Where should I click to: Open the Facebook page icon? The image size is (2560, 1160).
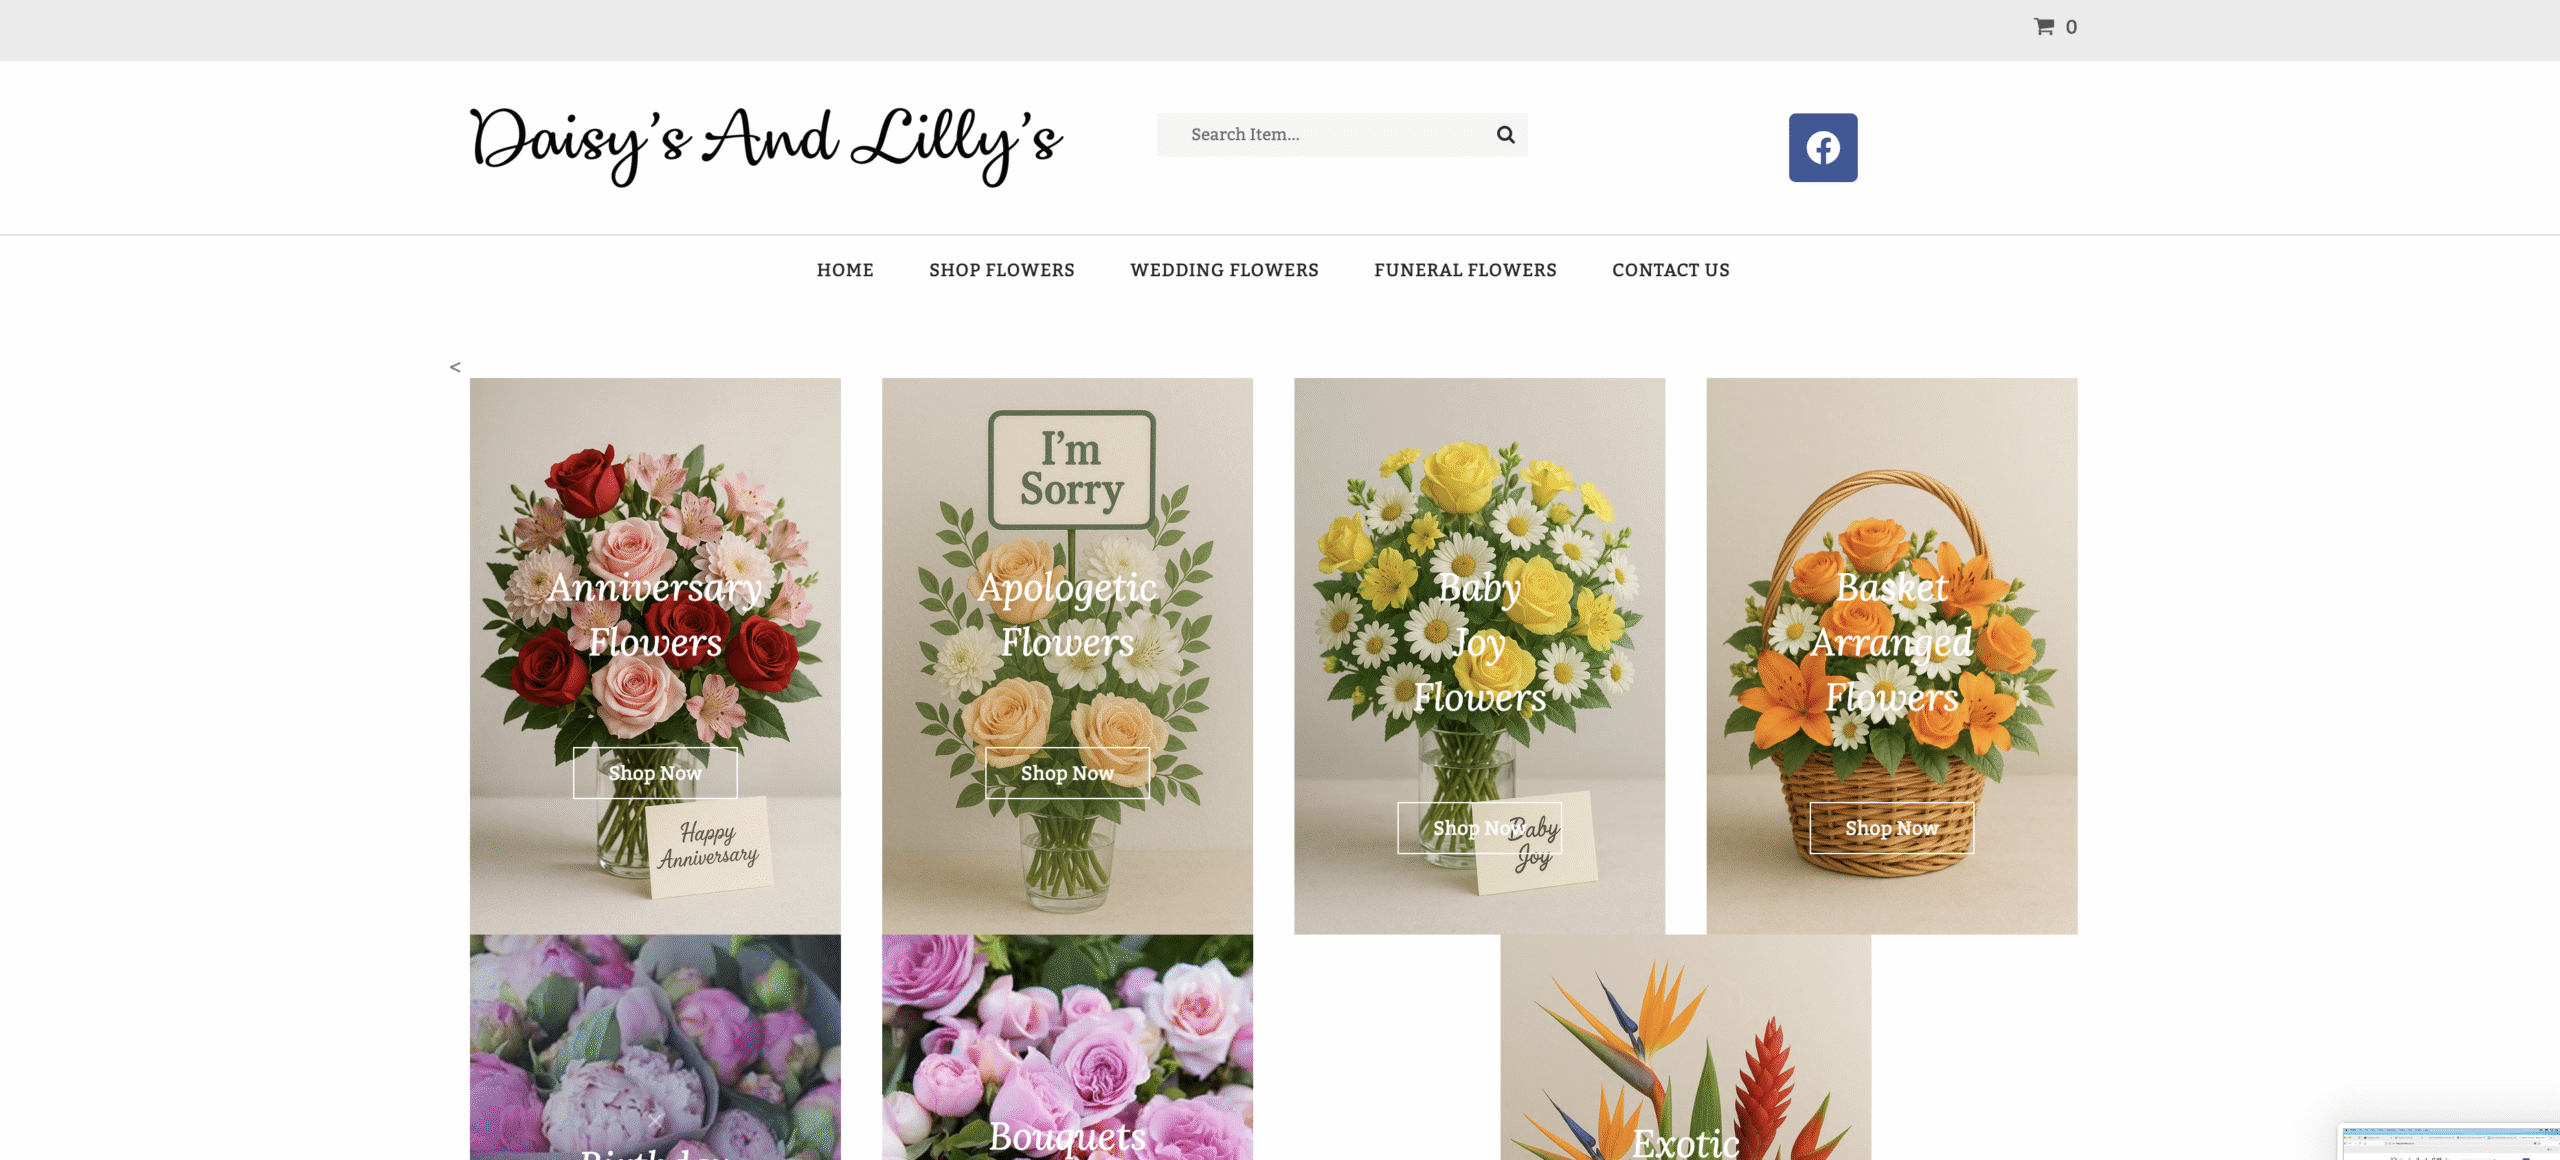click(x=1823, y=148)
